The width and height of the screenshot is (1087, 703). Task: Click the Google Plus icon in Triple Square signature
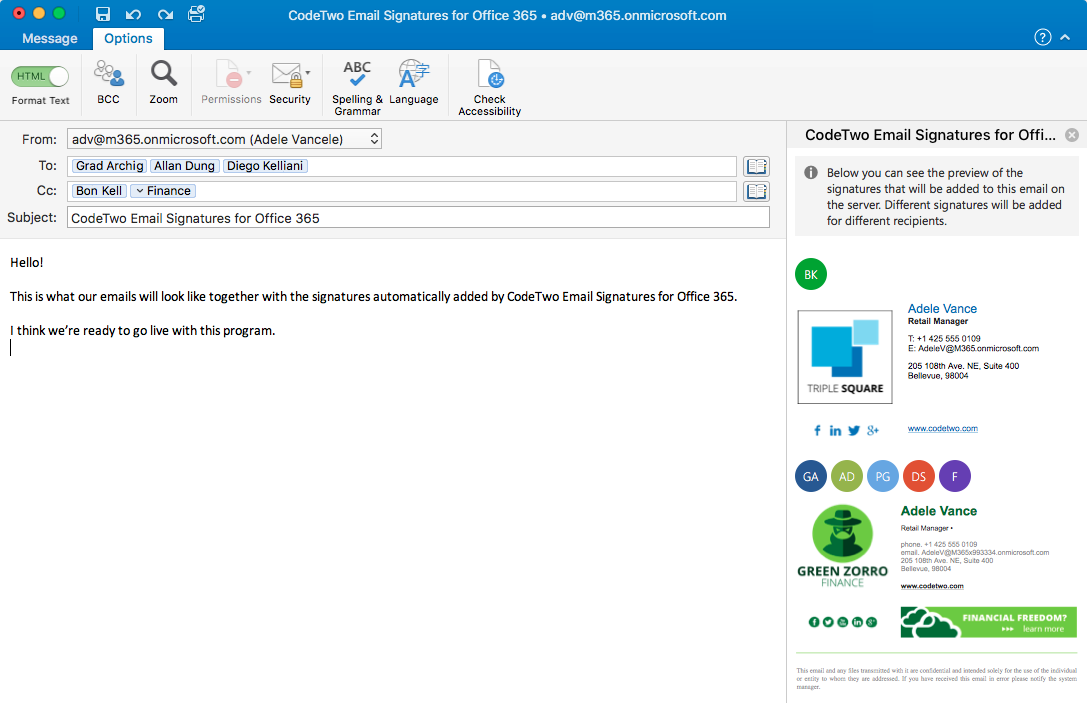(873, 431)
